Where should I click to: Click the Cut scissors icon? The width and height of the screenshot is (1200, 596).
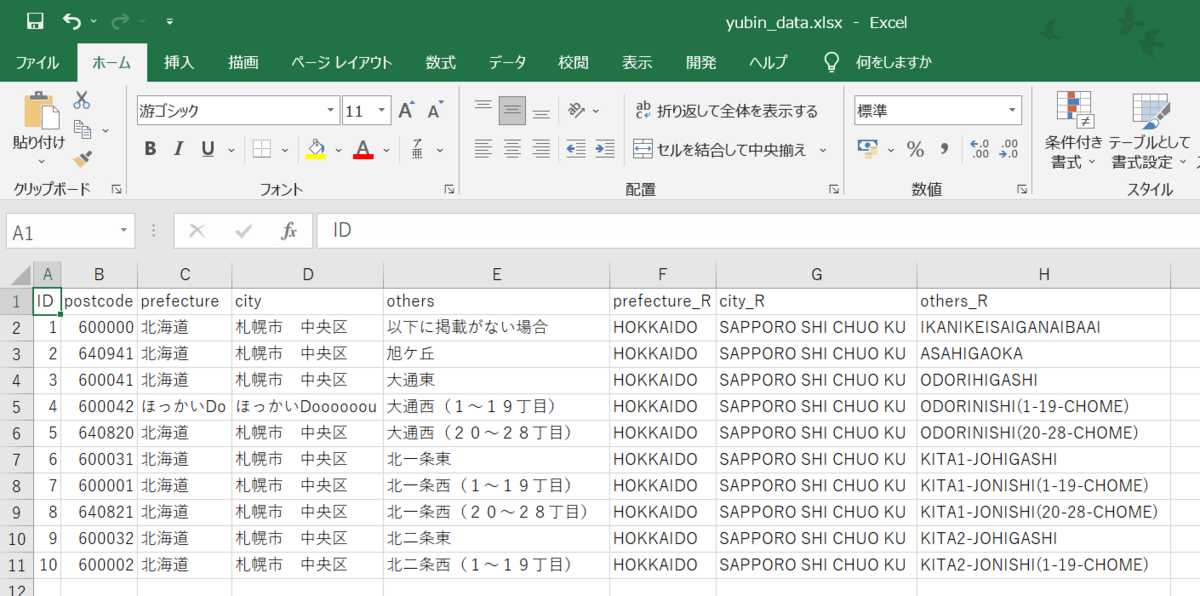coord(82,100)
